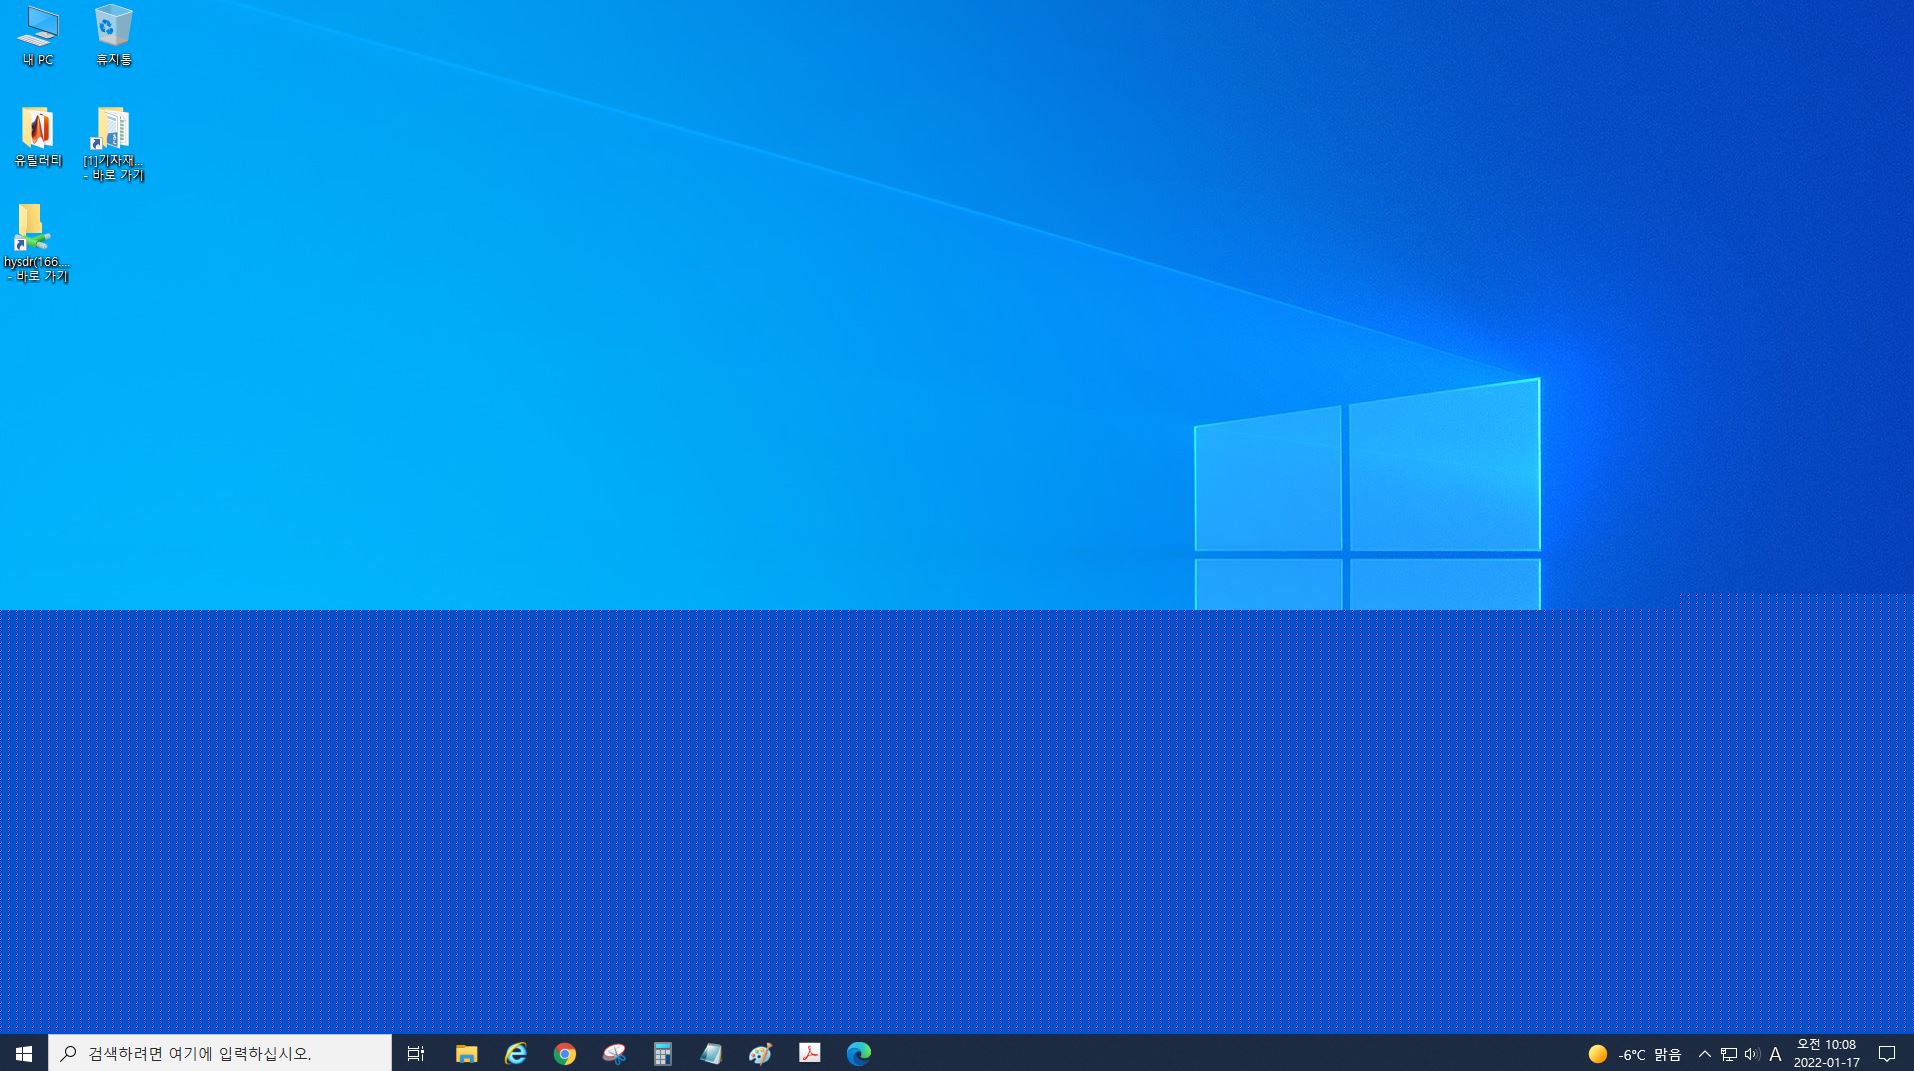The image size is (1914, 1071).
Task: Open the -6°C 맑음 weather widget
Action: tap(1635, 1054)
